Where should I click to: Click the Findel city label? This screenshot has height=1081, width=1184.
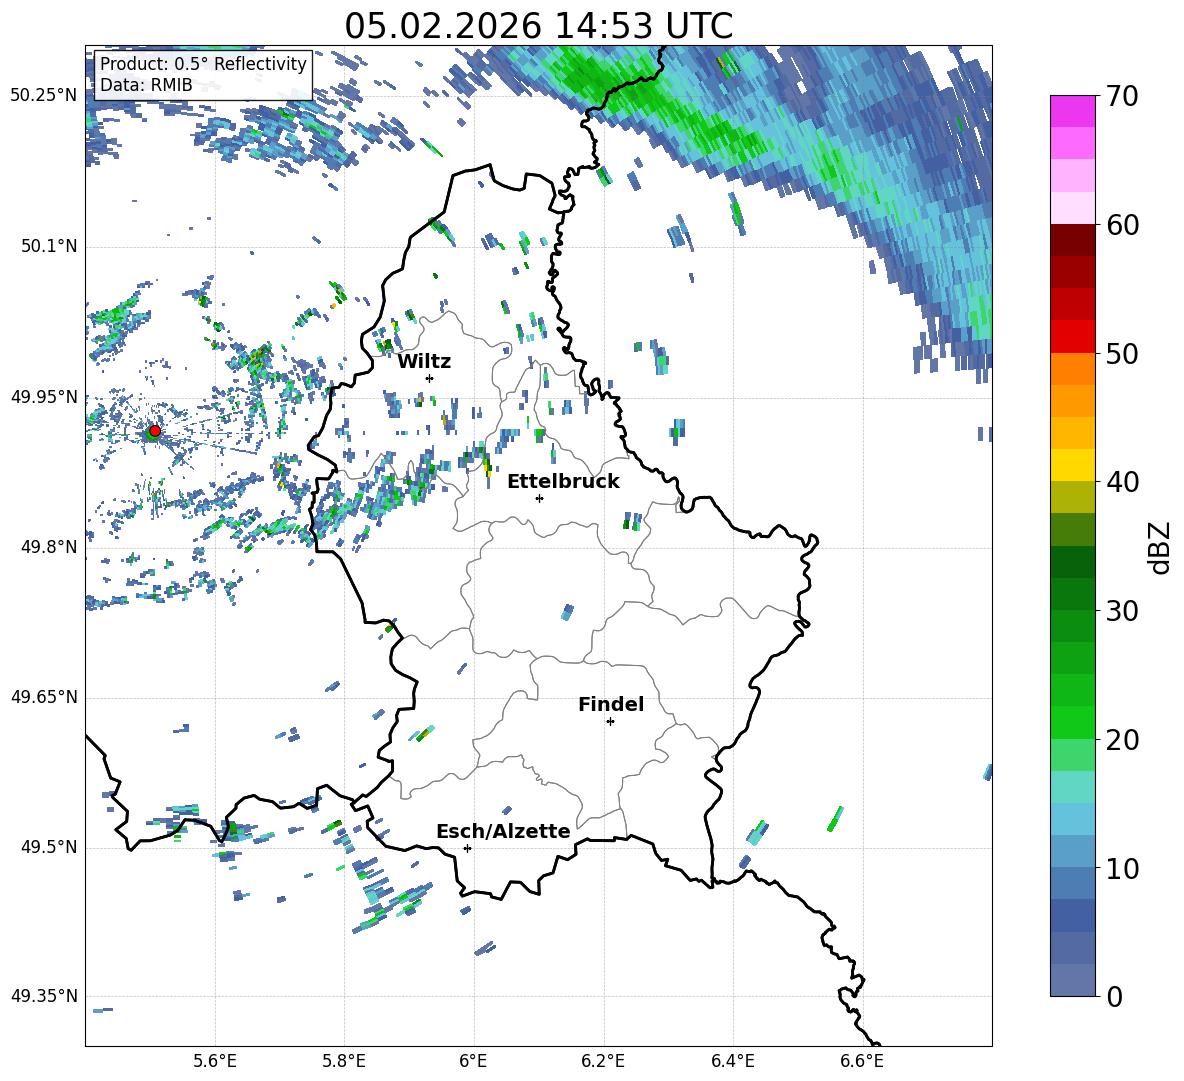click(611, 704)
